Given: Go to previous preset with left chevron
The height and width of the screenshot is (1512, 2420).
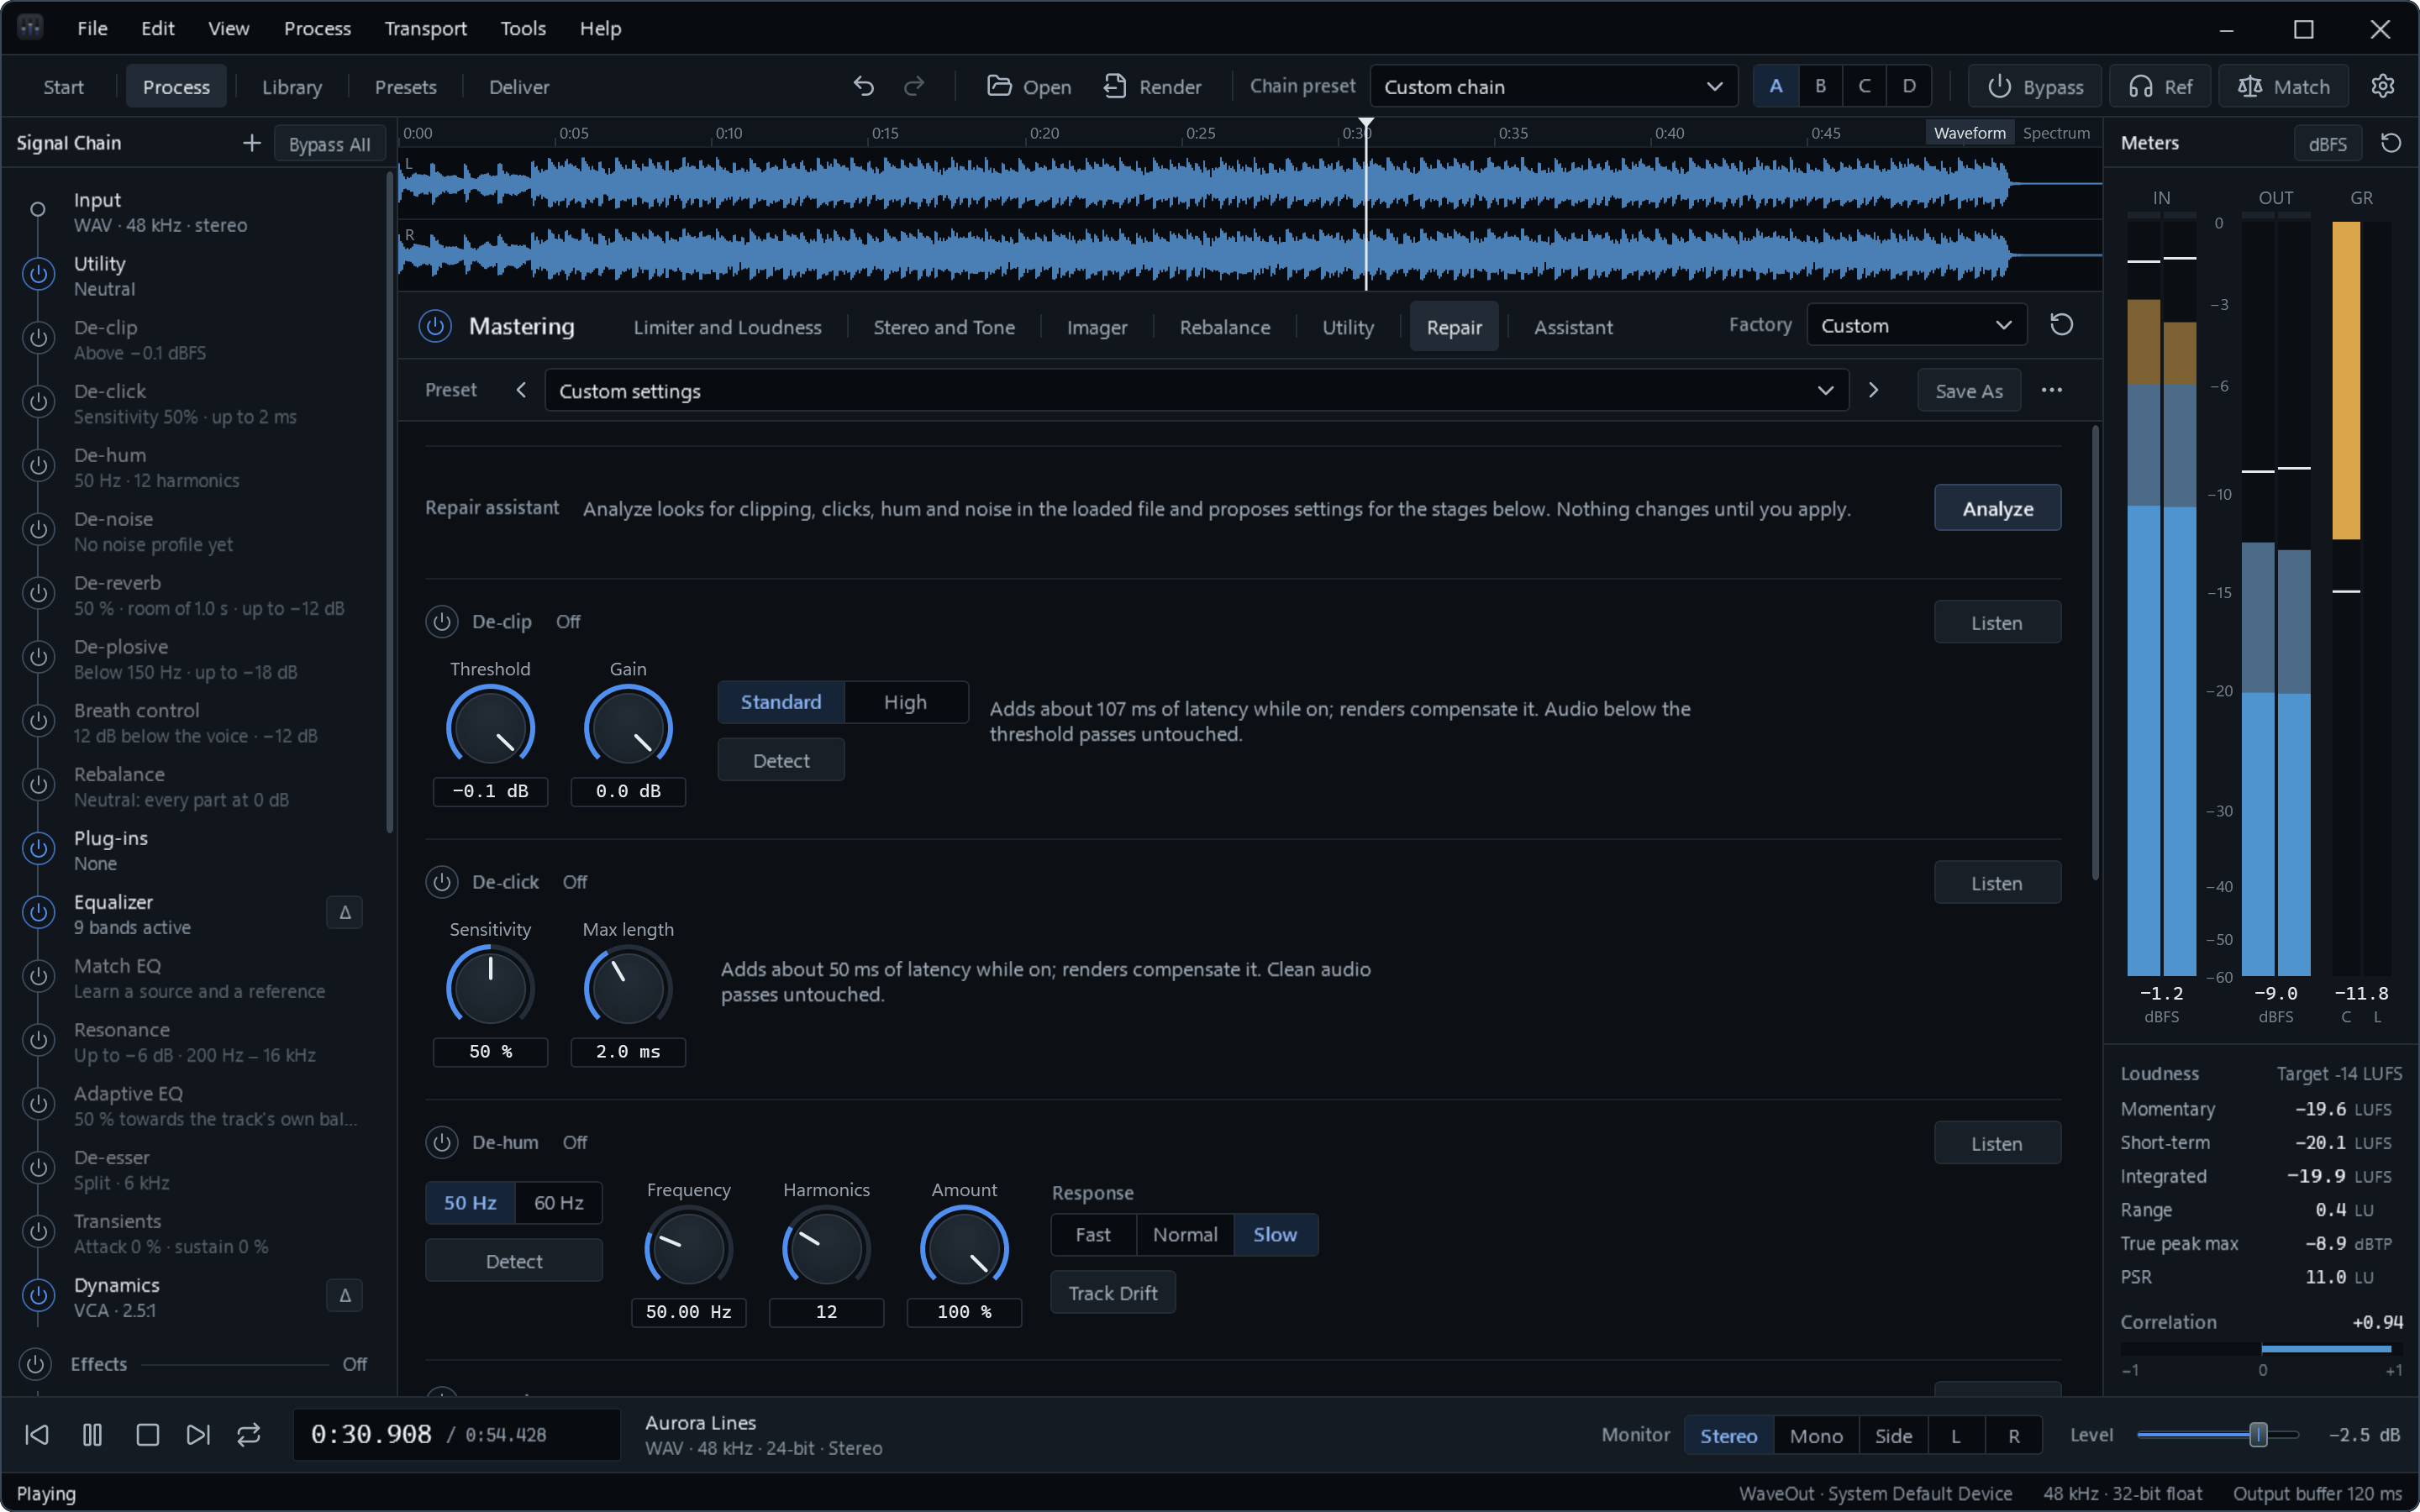Looking at the screenshot, I should [x=521, y=390].
